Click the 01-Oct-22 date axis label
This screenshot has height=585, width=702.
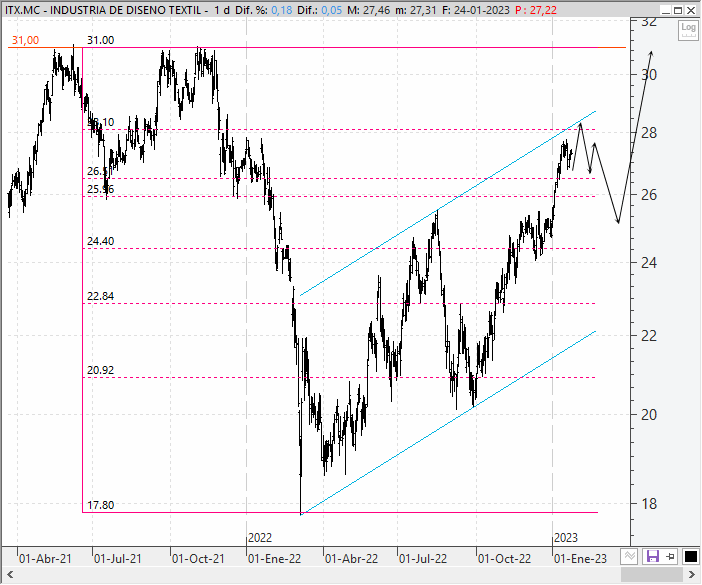click(x=504, y=559)
